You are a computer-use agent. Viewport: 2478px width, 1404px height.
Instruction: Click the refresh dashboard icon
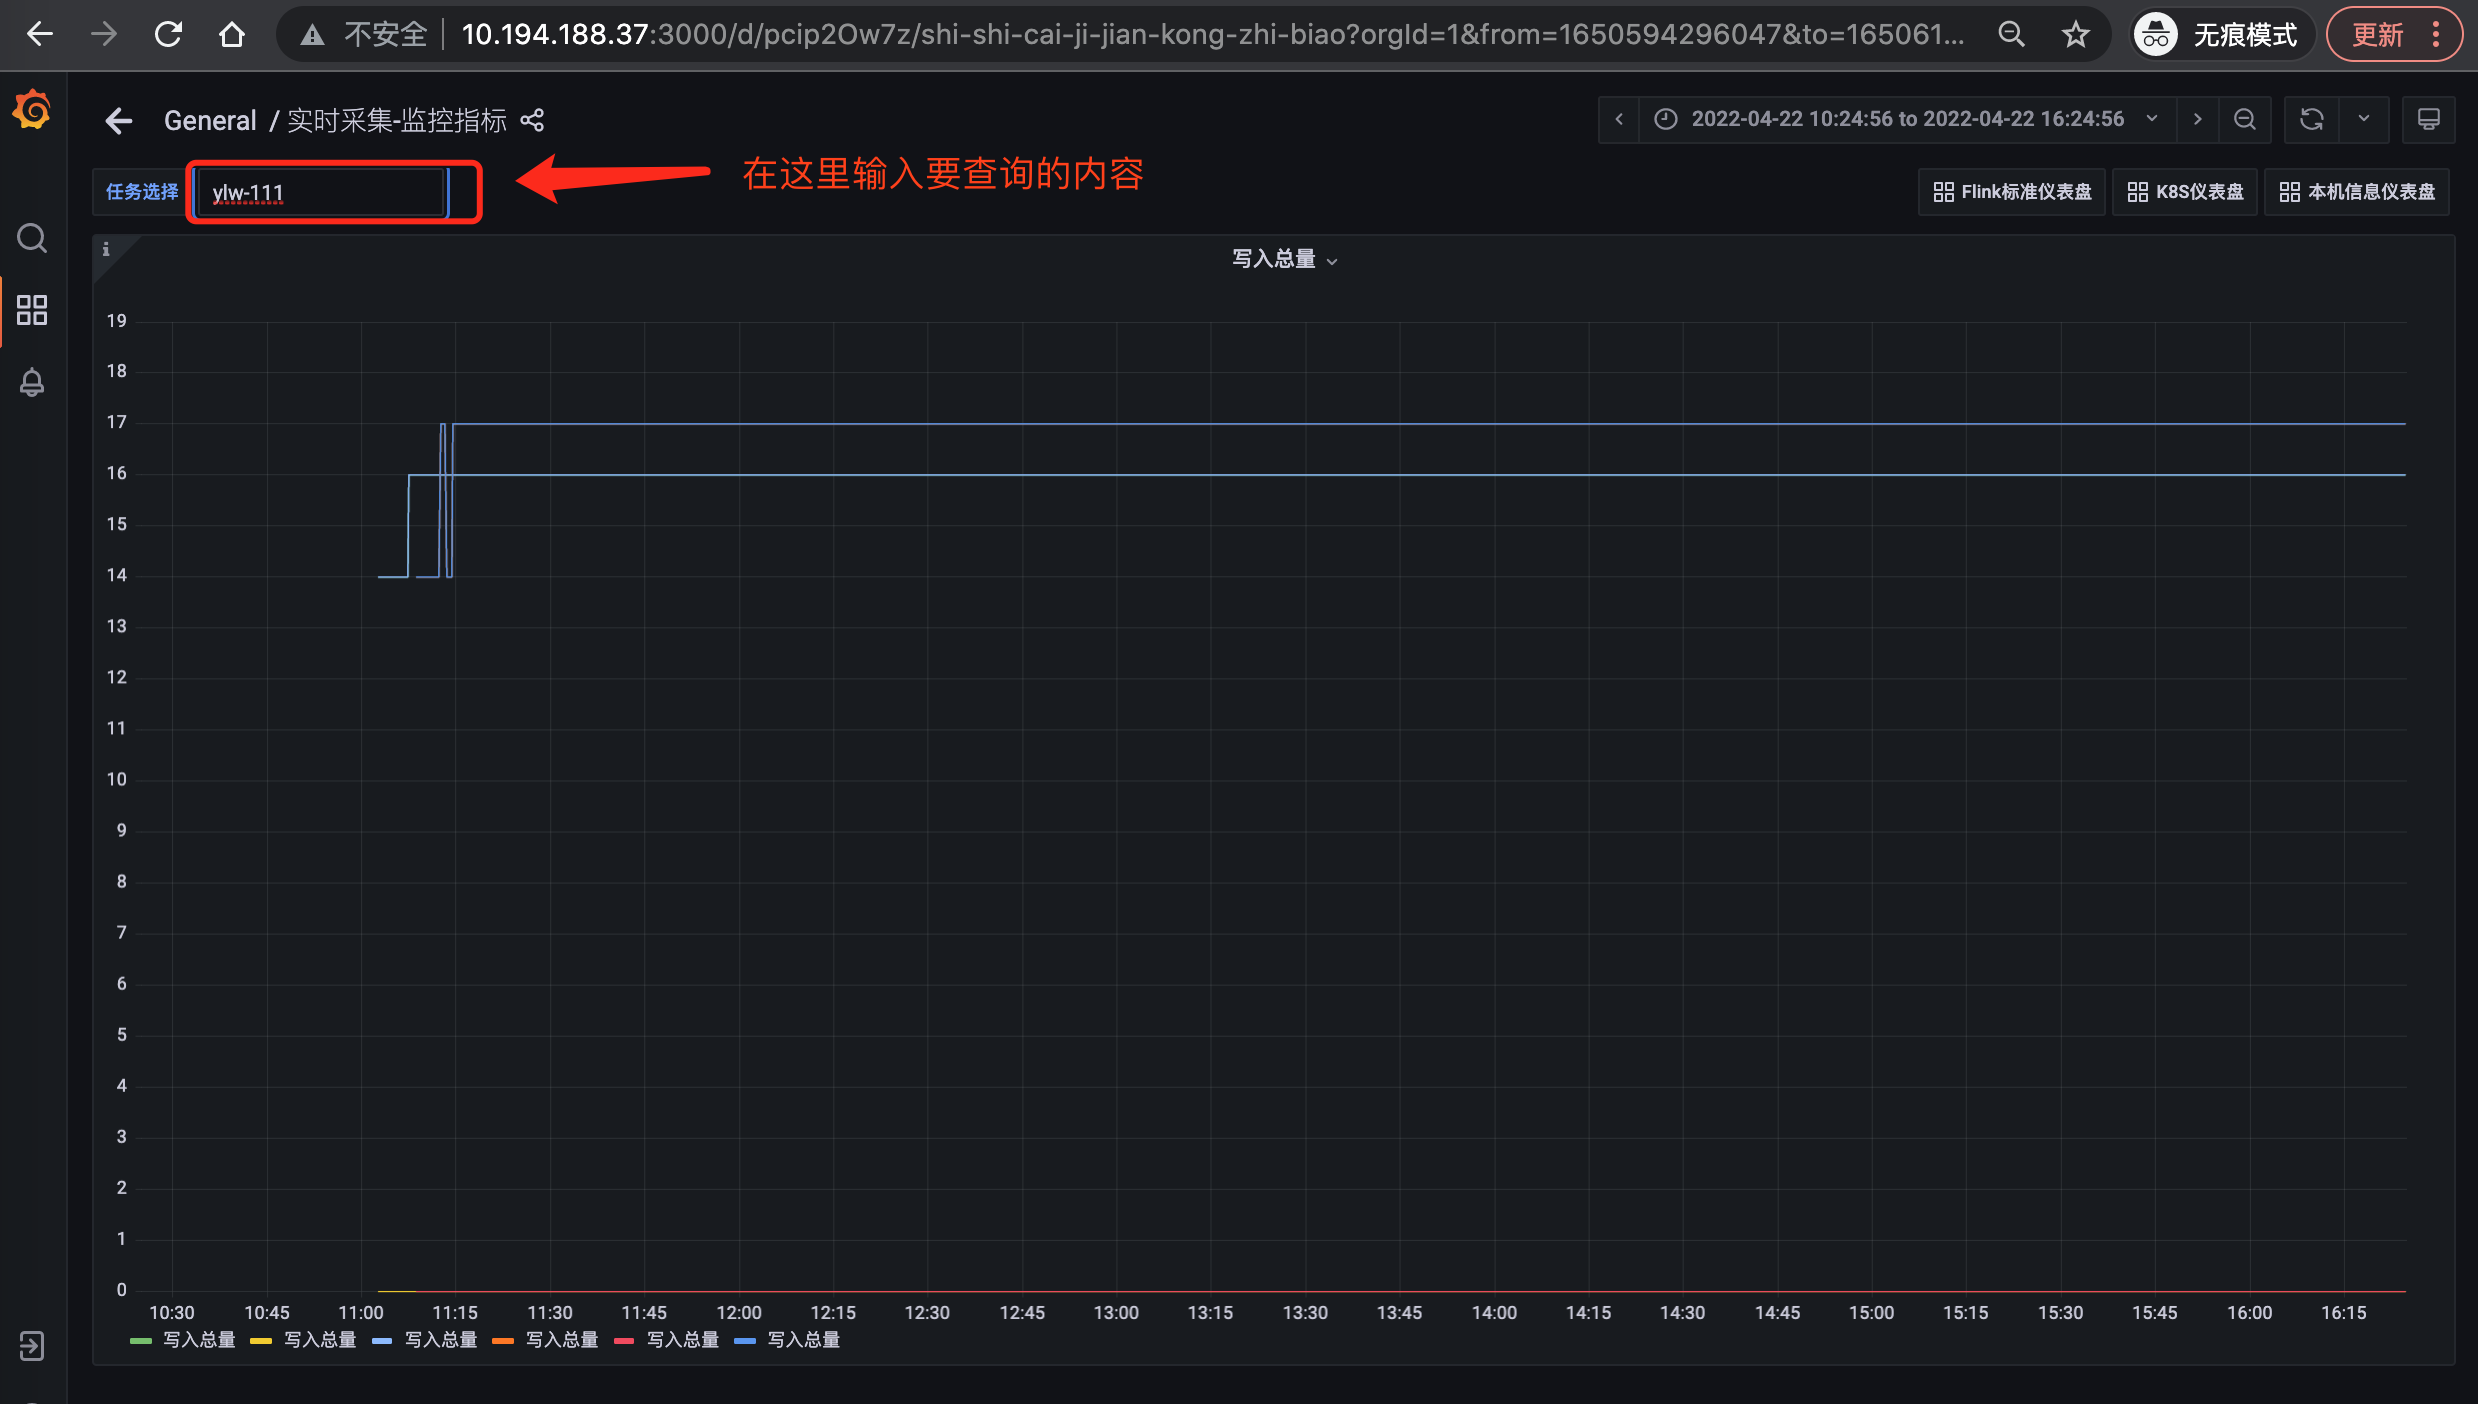(x=2311, y=119)
